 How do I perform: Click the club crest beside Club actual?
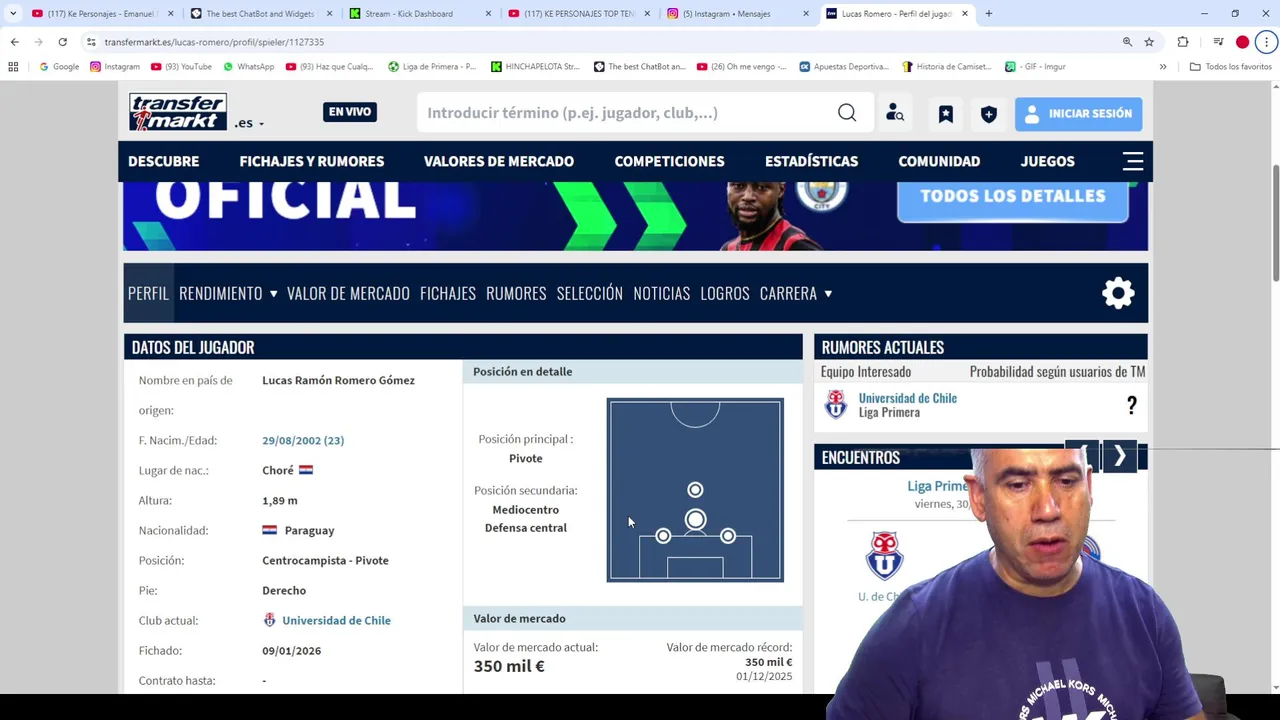269,620
